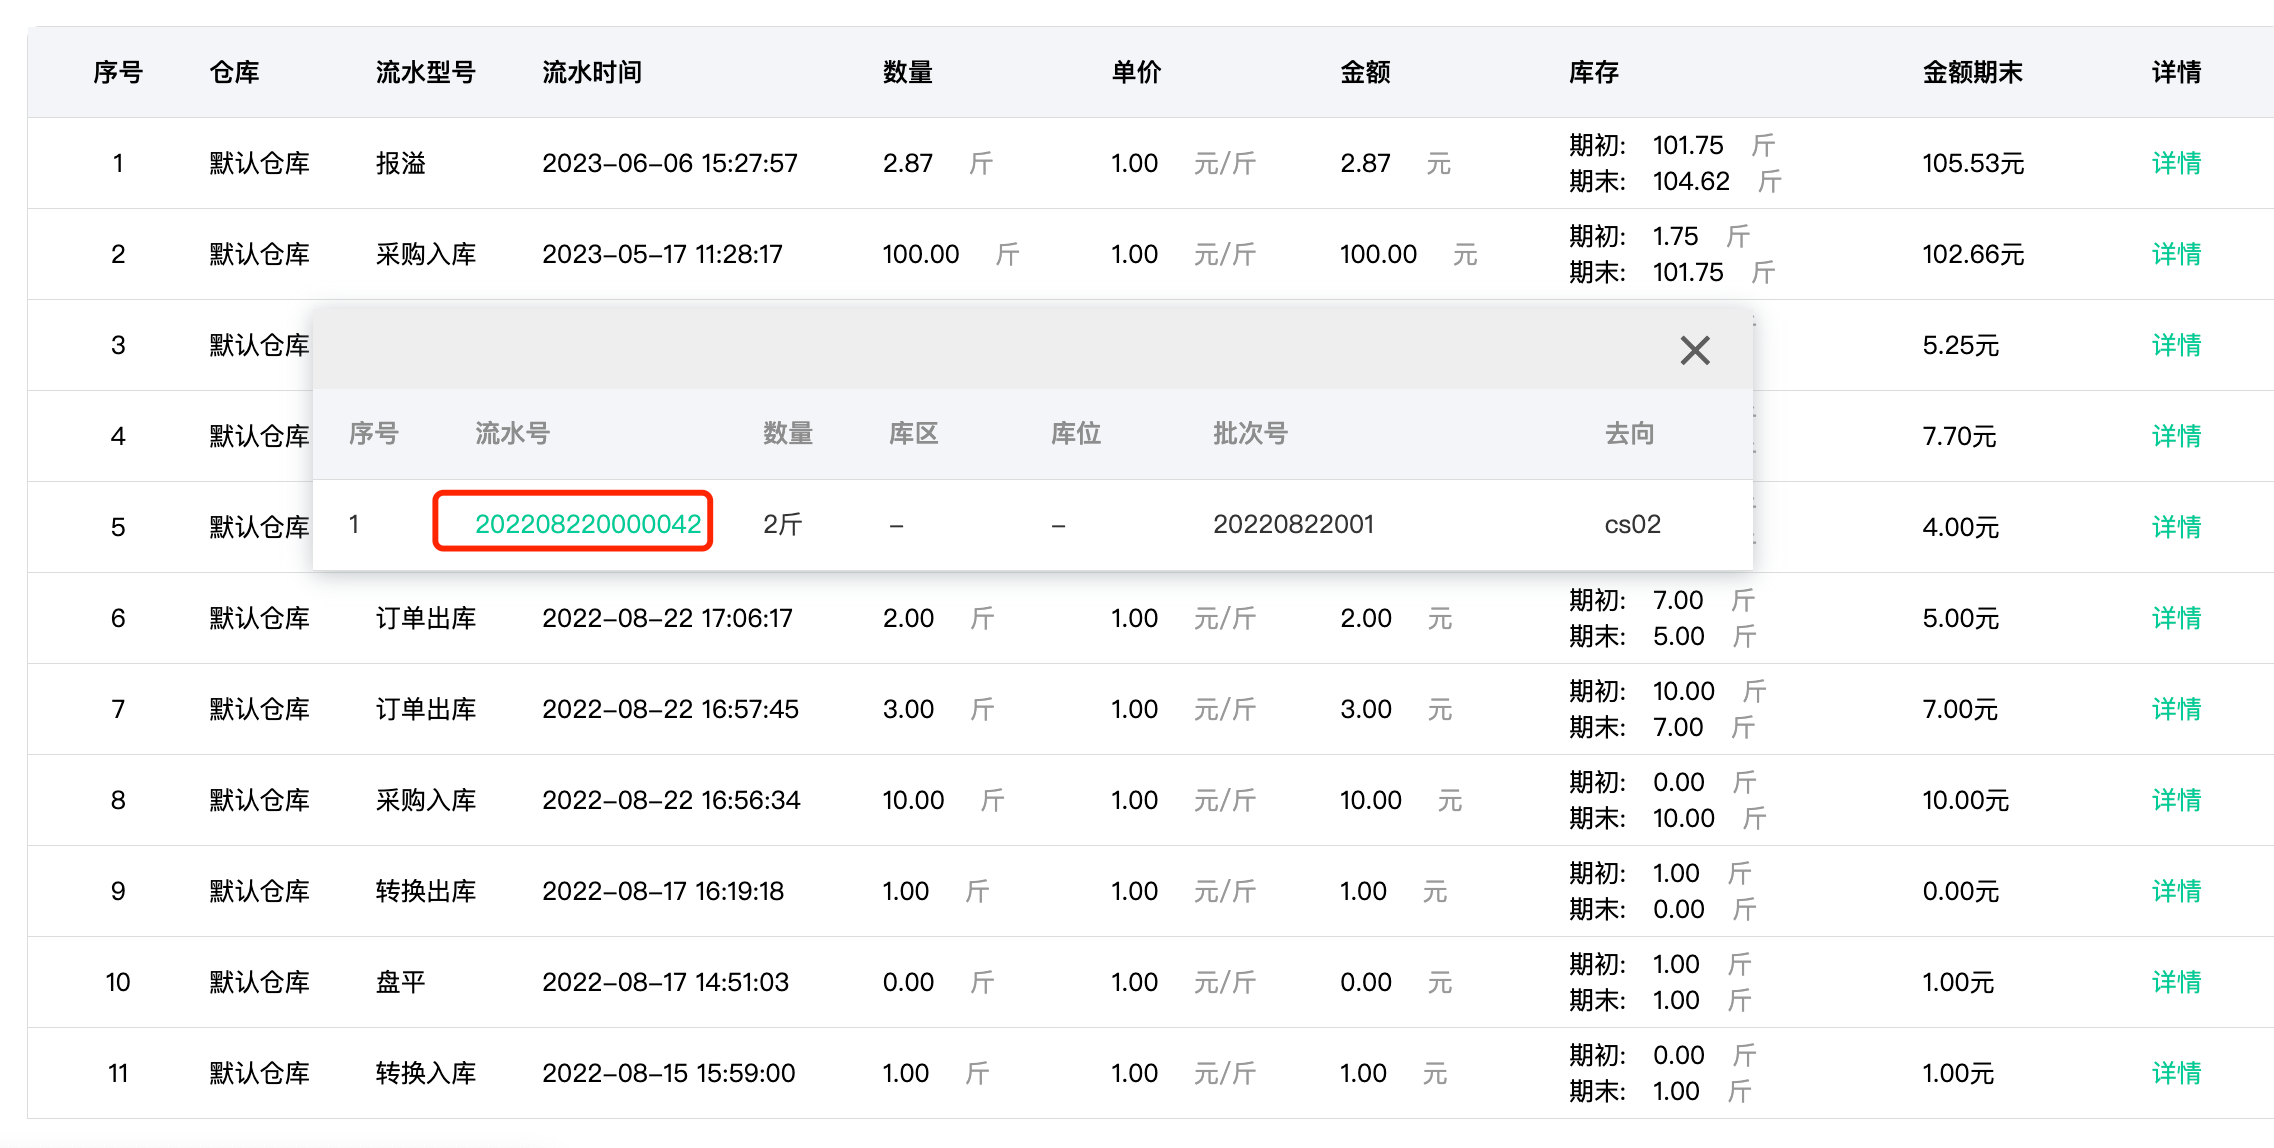Click the 库存 column header
The width and height of the screenshot is (2274, 1148).
[x=1593, y=72]
